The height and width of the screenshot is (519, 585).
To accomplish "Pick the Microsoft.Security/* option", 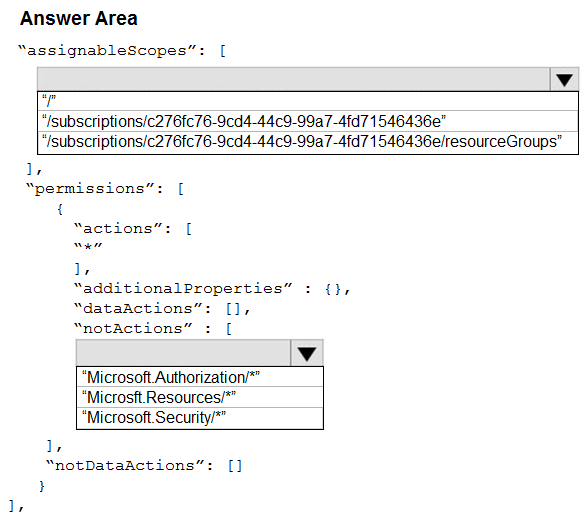I will click(200, 418).
